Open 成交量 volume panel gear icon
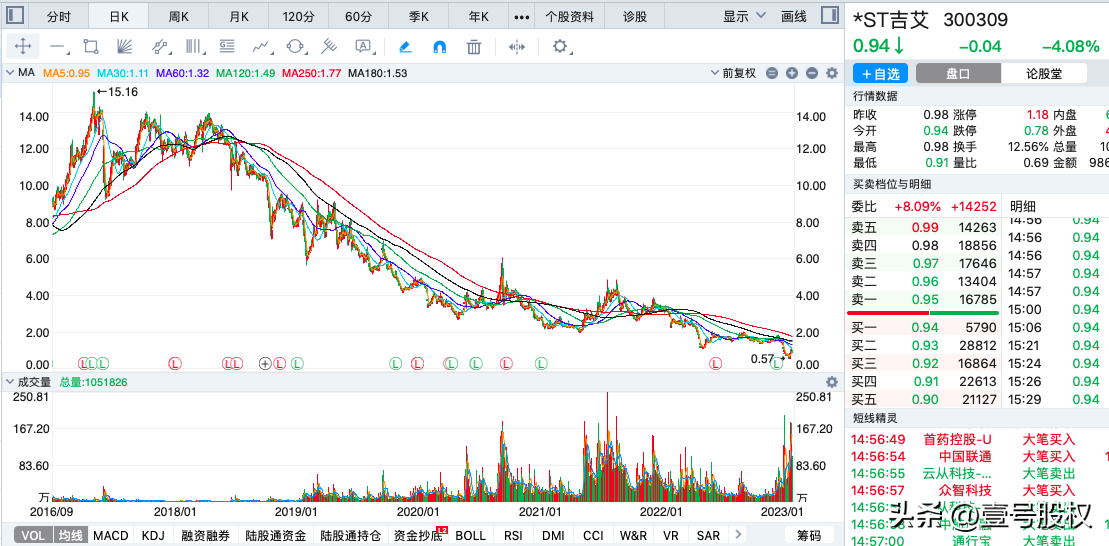Image resolution: width=1109 pixels, height=546 pixels. pyautogui.click(x=832, y=382)
